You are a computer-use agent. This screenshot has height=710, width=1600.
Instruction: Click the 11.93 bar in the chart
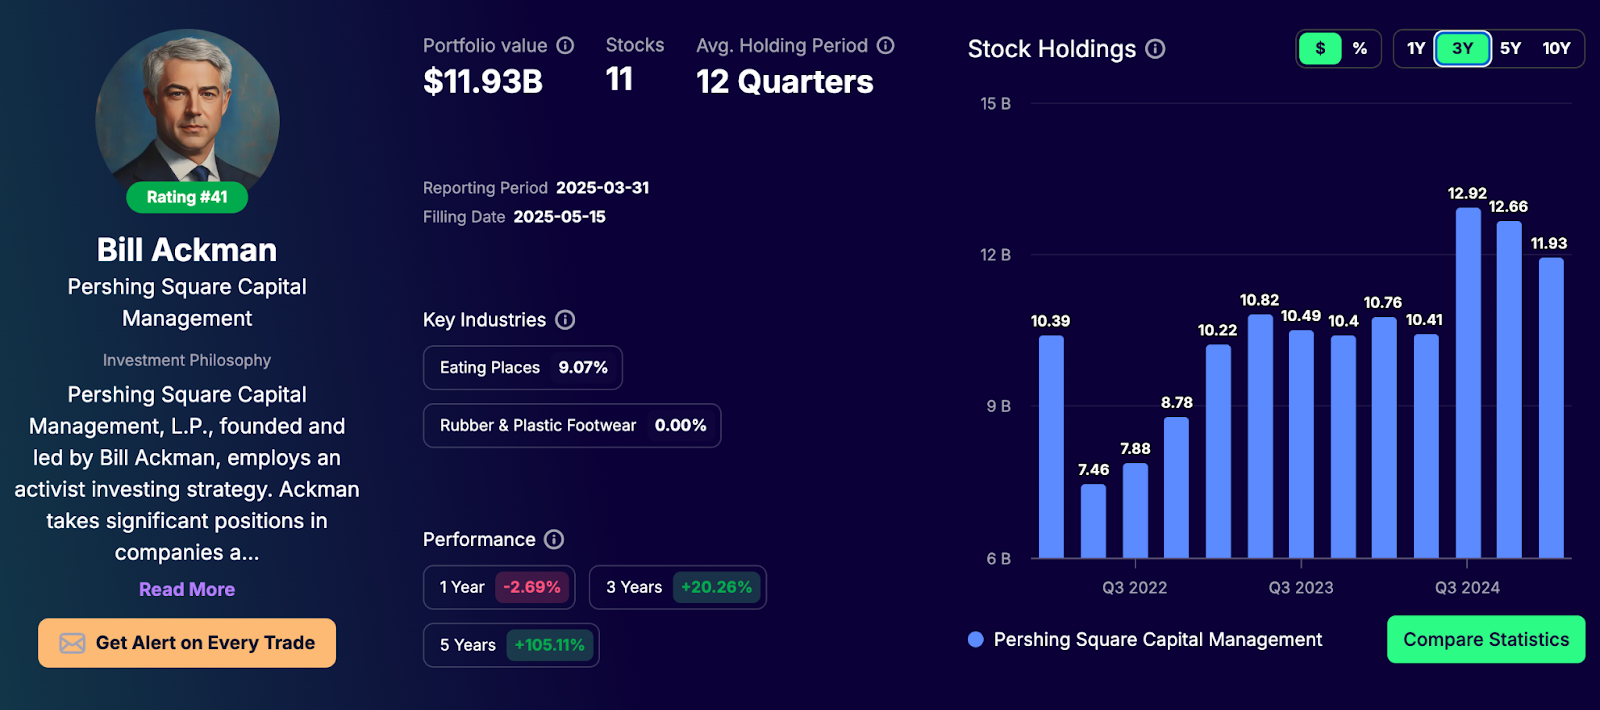pyautogui.click(x=1551, y=407)
